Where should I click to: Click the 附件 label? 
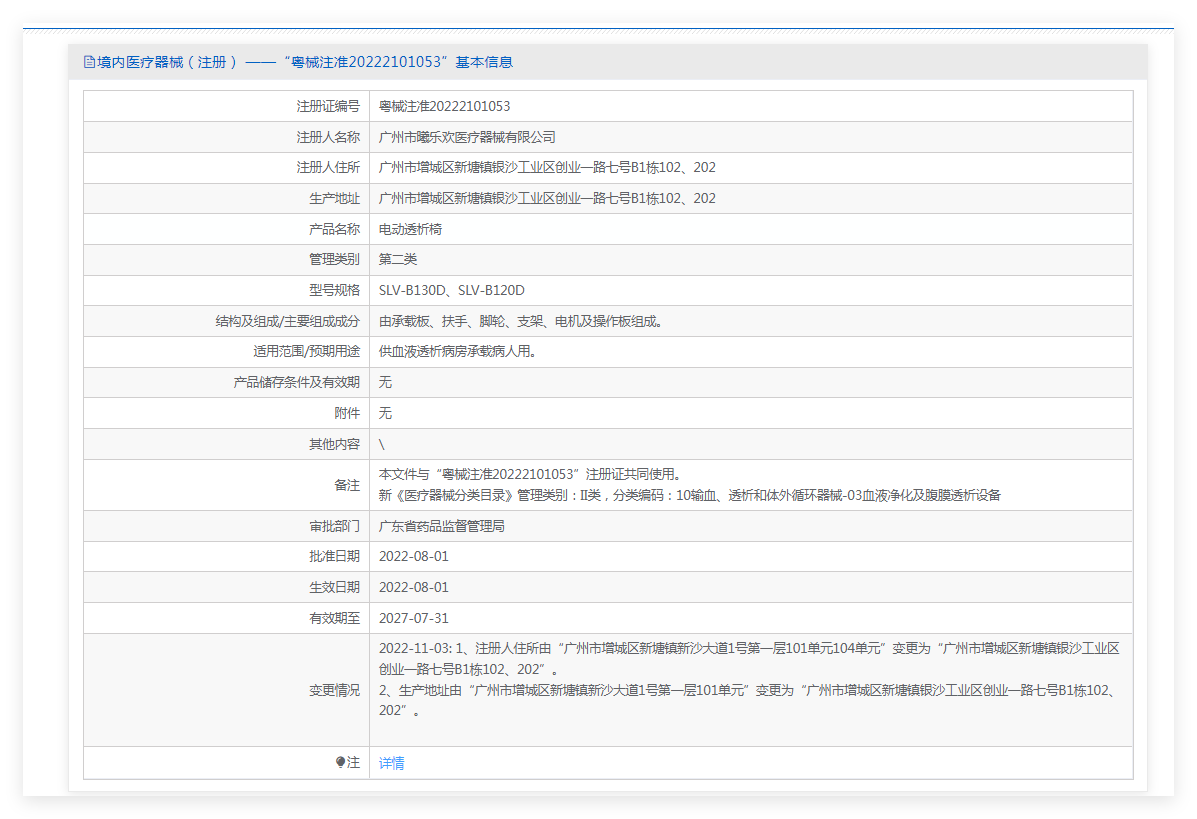pyautogui.click(x=347, y=413)
